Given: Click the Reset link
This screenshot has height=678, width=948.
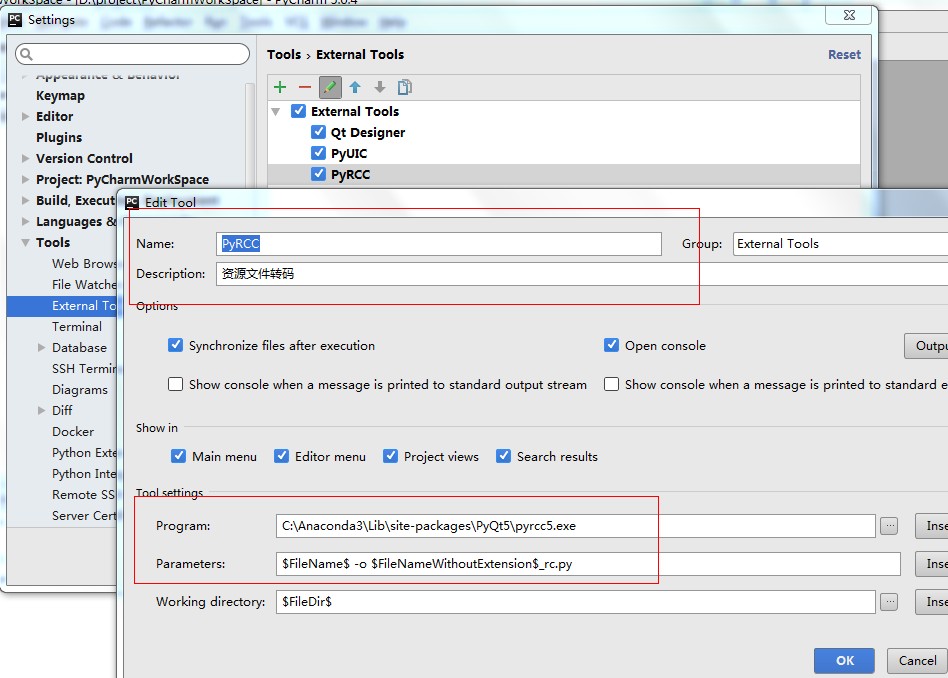Looking at the screenshot, I should (x=844, y=54).
